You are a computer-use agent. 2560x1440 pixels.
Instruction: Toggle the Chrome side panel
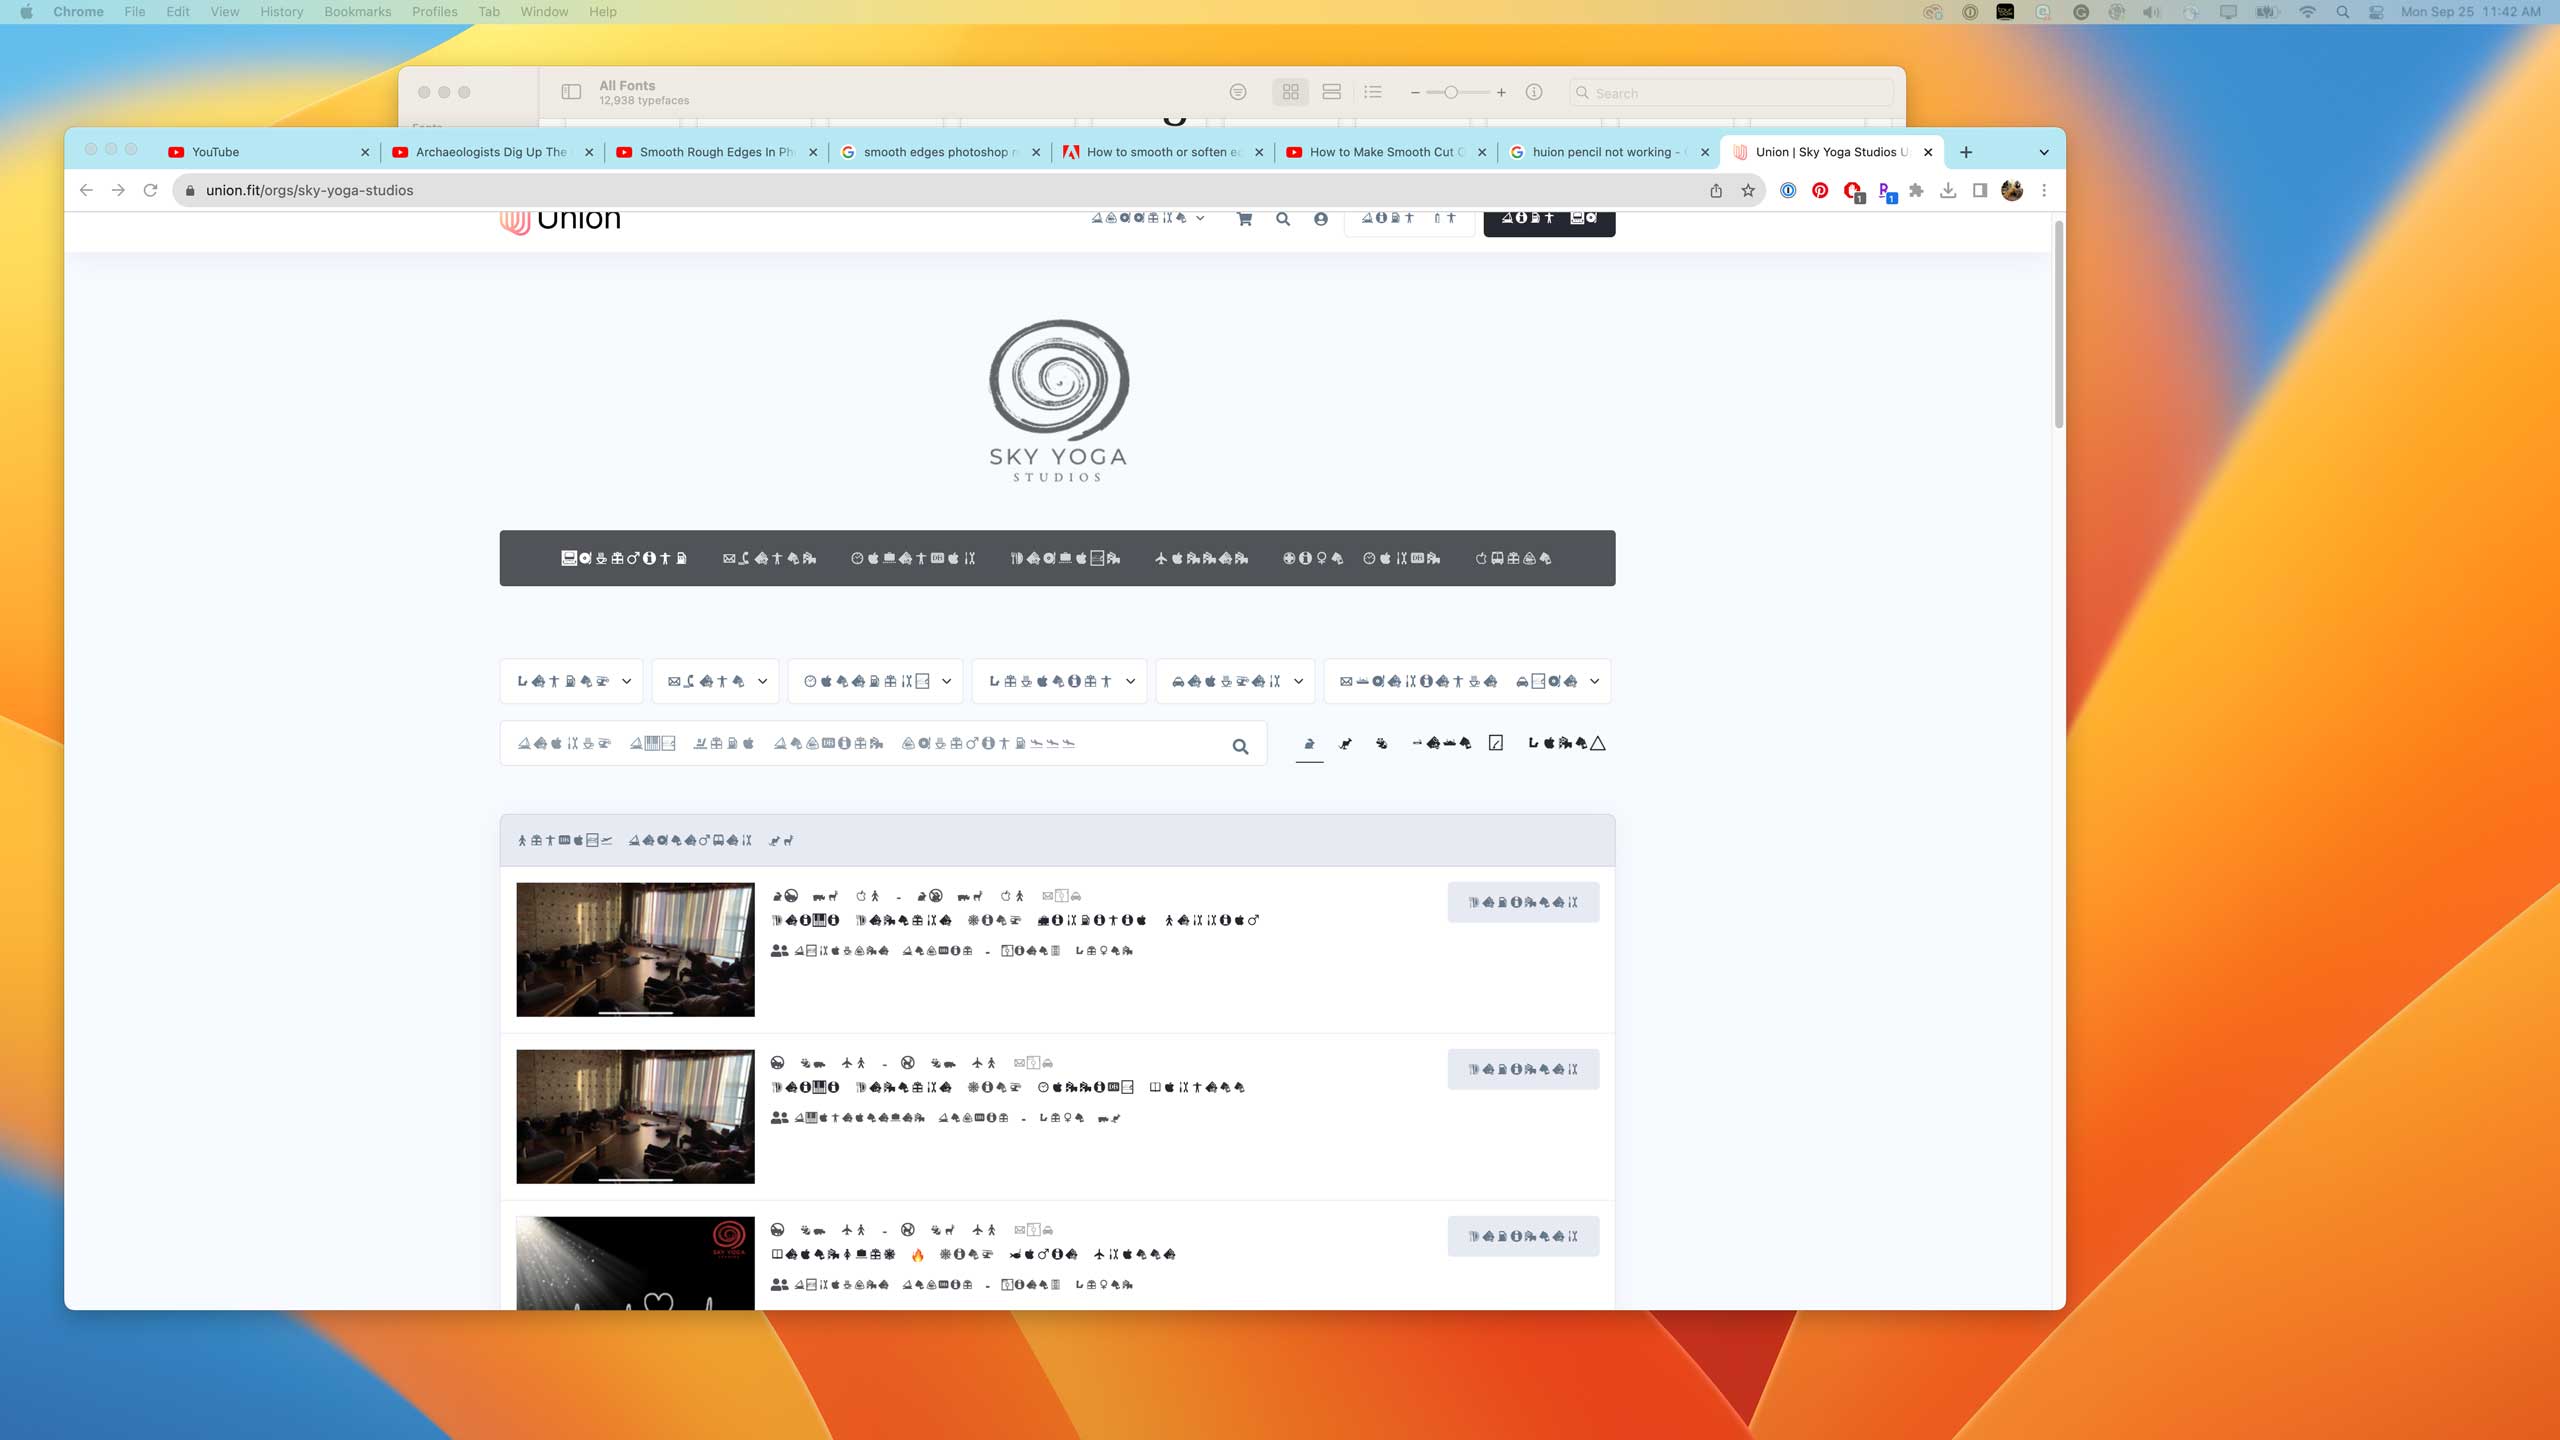1980,190
